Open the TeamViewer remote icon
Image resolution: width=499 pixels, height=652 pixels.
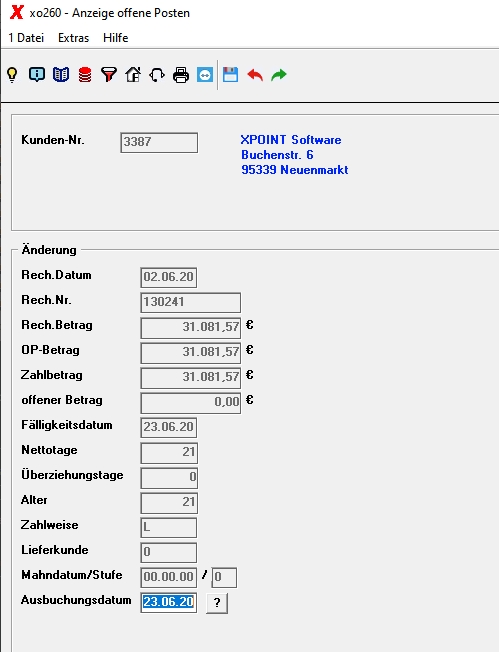[x=205, y=75]
